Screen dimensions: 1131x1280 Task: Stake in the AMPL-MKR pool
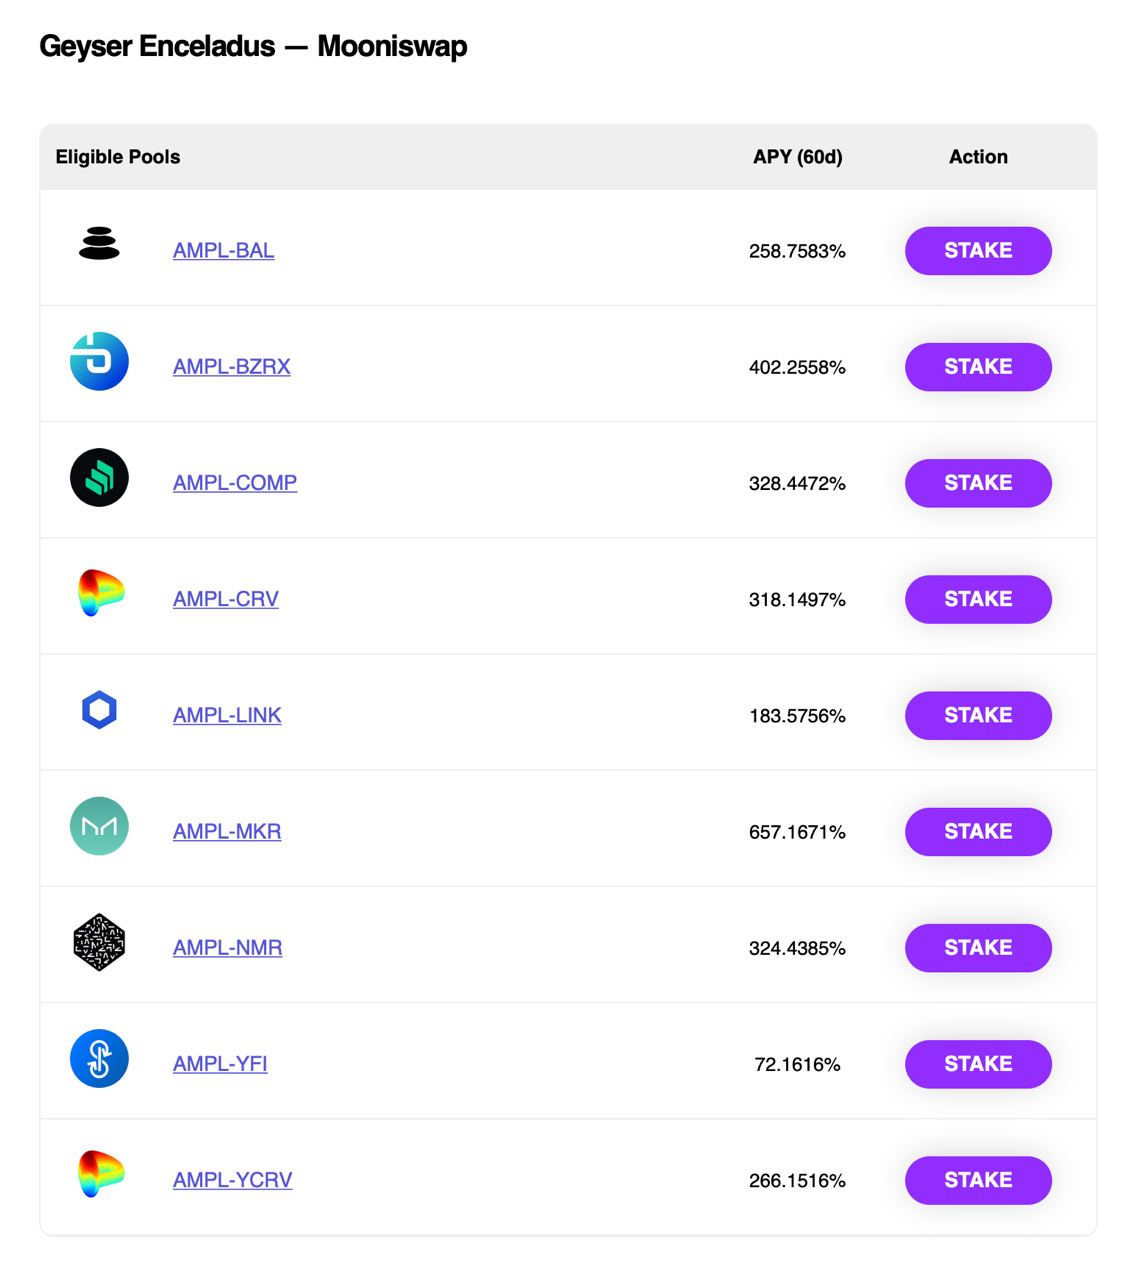tap(978, 831)
